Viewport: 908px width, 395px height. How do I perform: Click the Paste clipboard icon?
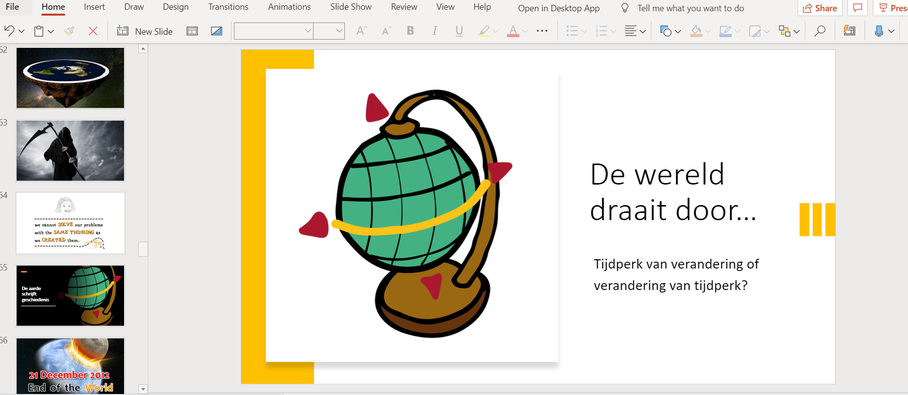tap(38, 31)
